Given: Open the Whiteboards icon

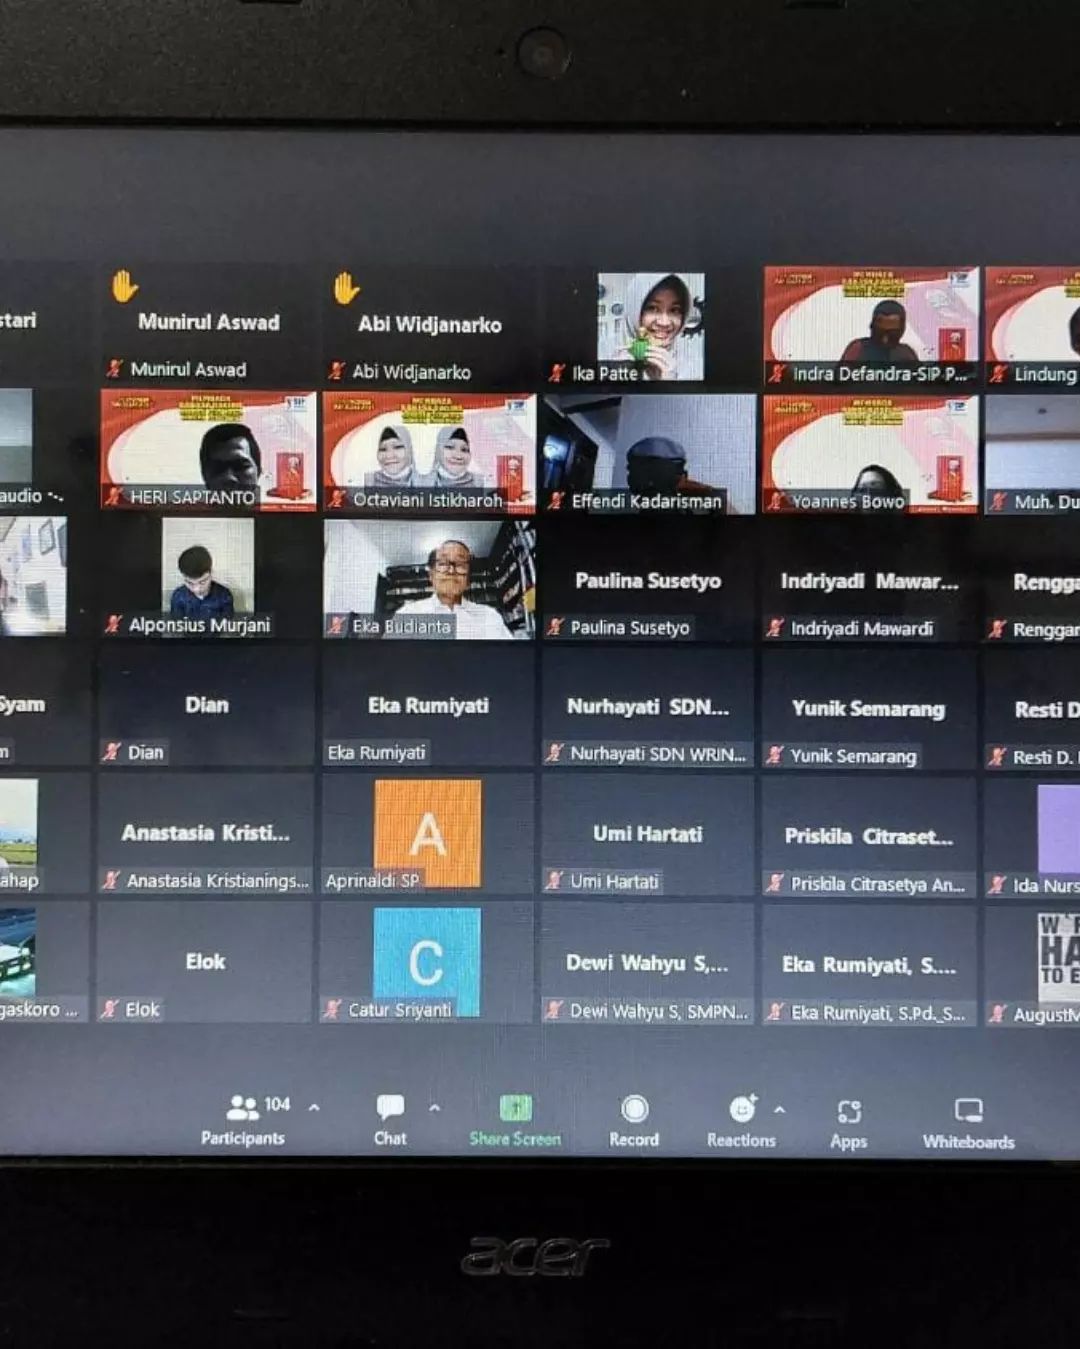Looking at the screenshot, I should tap(968, 1111).
